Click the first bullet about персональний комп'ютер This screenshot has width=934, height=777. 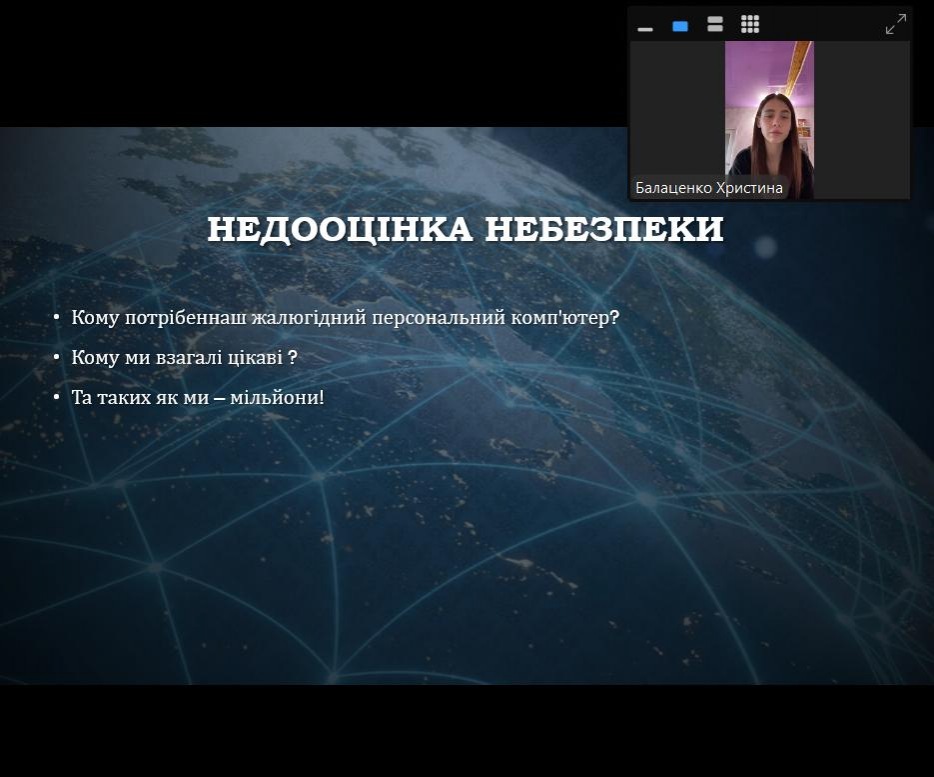coord(345,318)
